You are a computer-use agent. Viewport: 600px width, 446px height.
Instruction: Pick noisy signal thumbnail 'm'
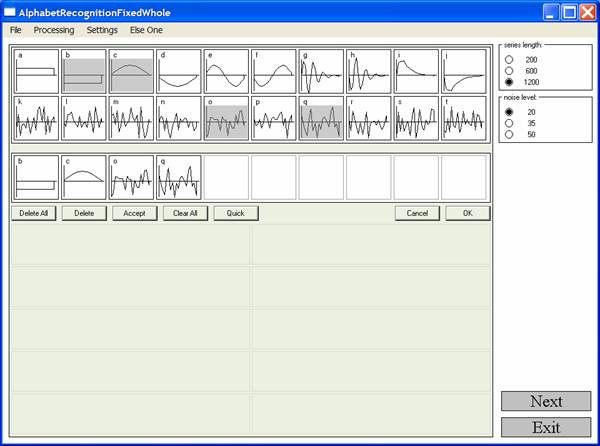pyautogui.click(x=131, y=119)
